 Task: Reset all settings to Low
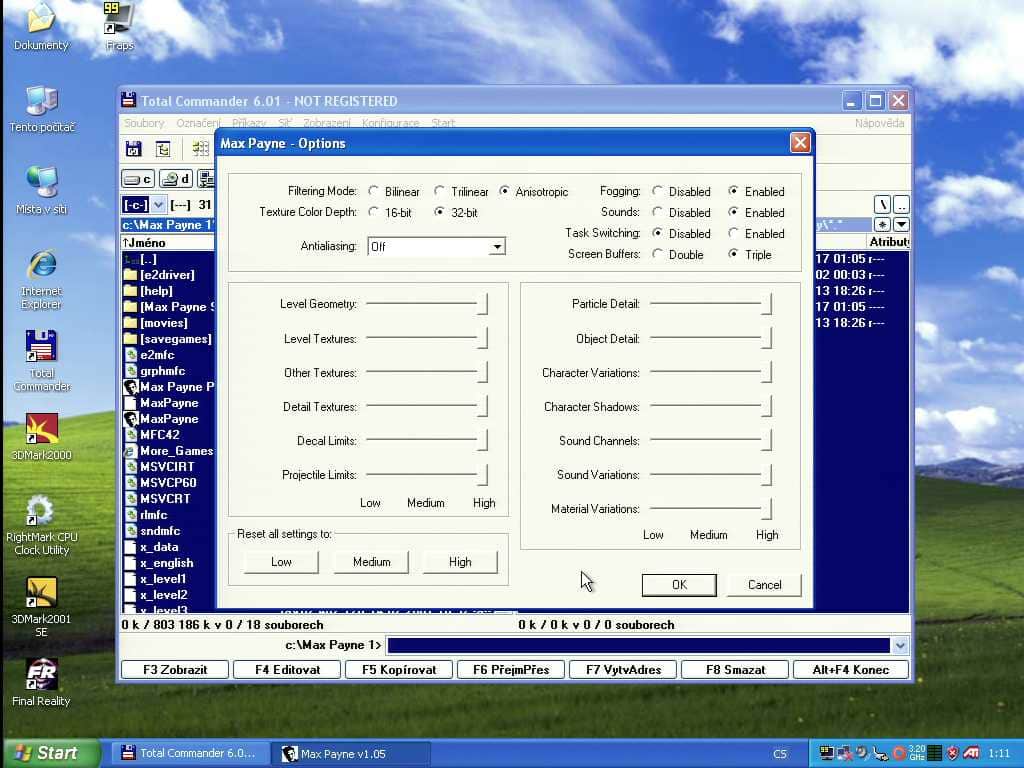(281, 562)
